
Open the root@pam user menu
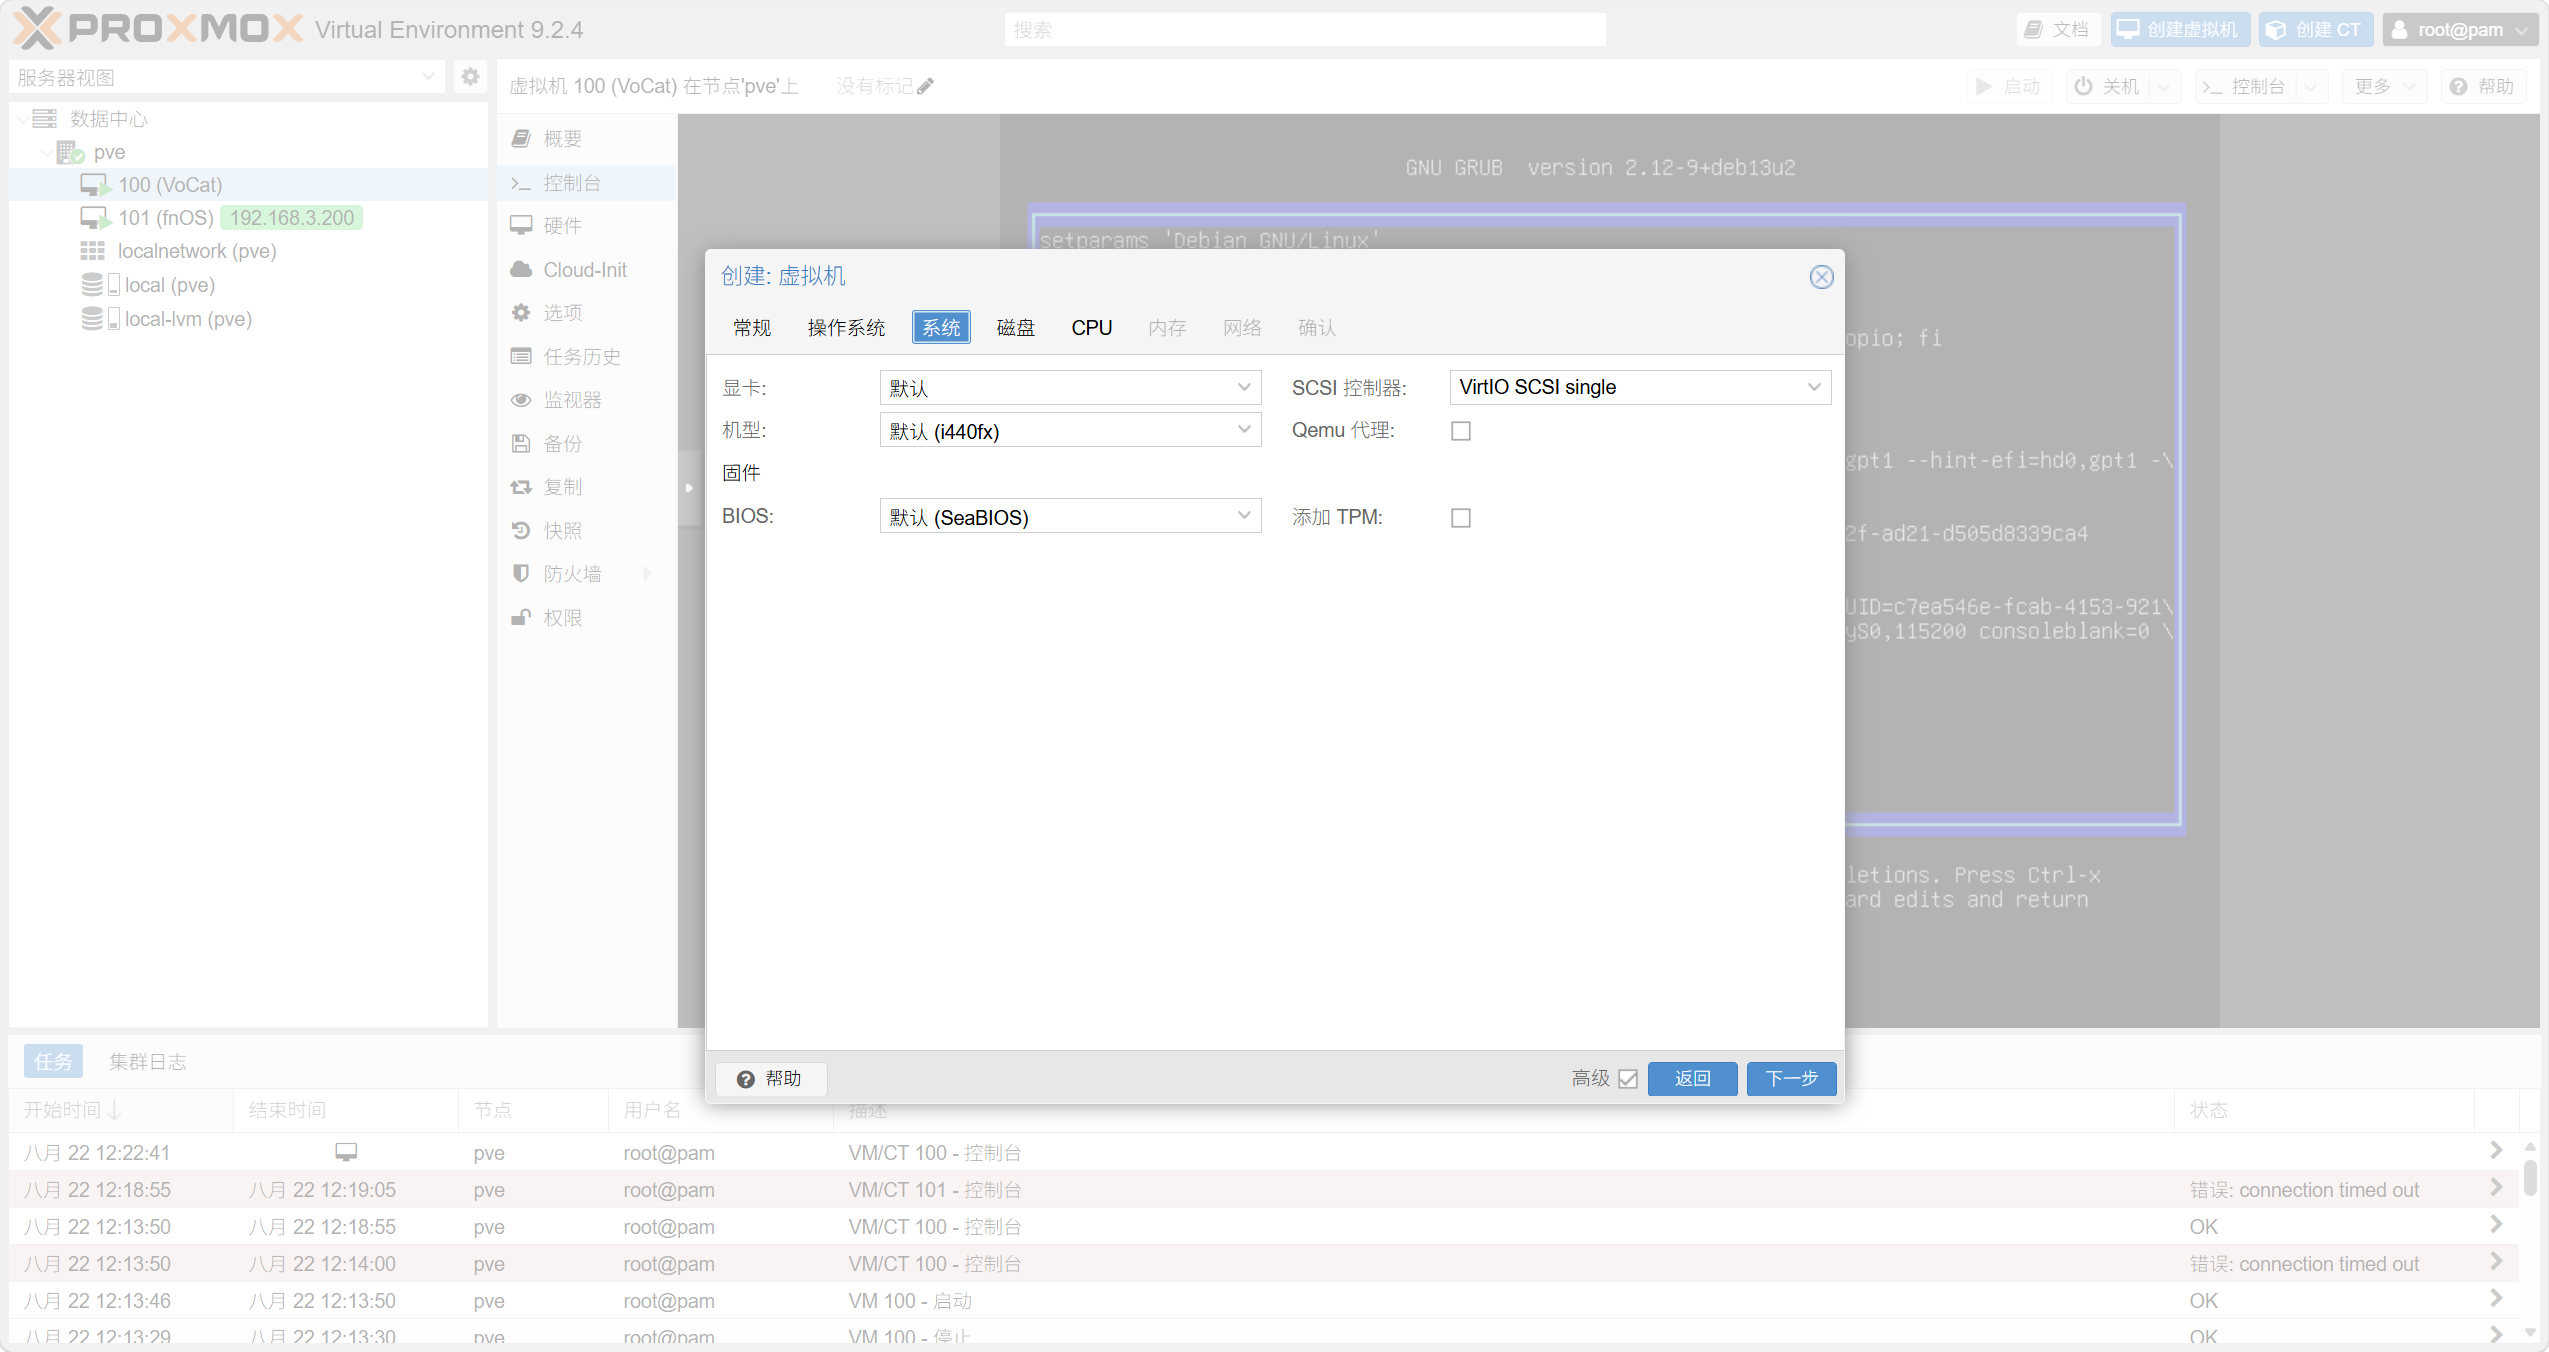pos(2459,30)
